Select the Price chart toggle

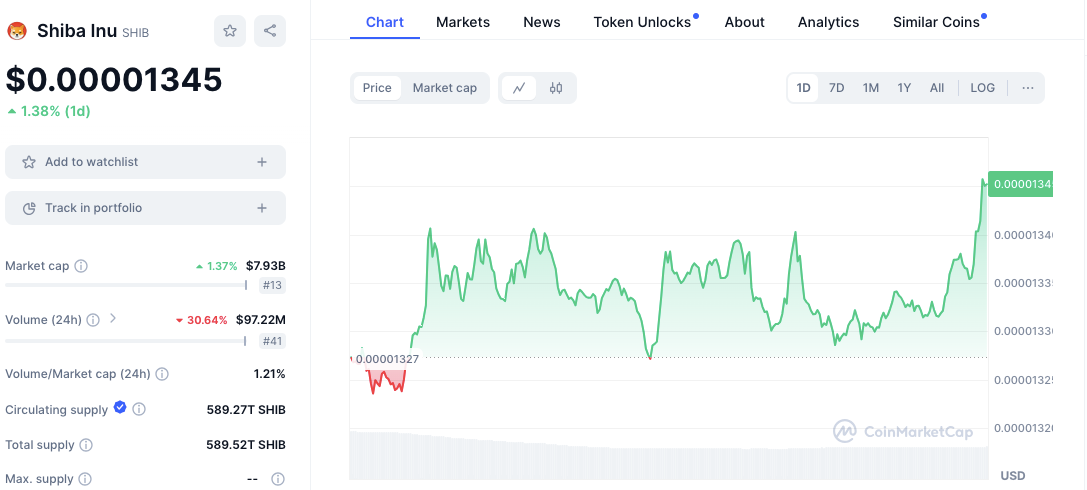377,88
